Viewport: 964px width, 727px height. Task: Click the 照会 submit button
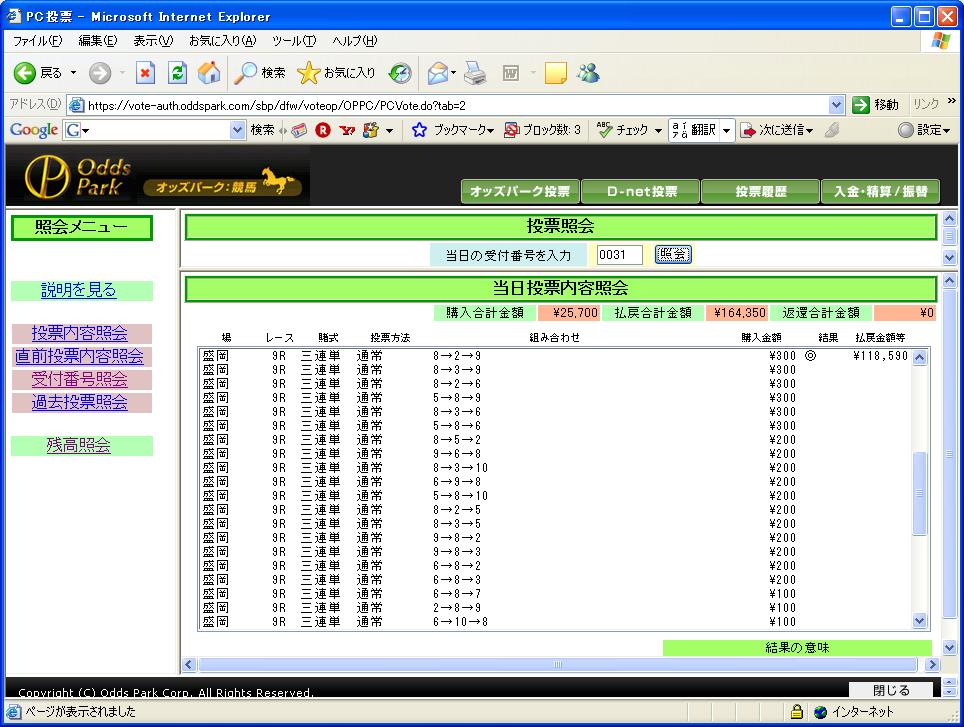click(x=673, y=254)
